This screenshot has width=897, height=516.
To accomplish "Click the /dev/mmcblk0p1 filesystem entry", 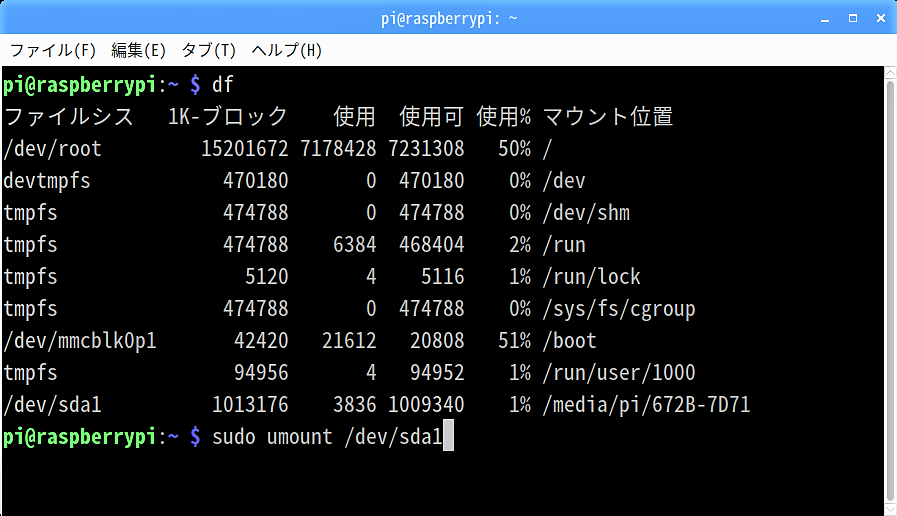I will coord(80,341).
